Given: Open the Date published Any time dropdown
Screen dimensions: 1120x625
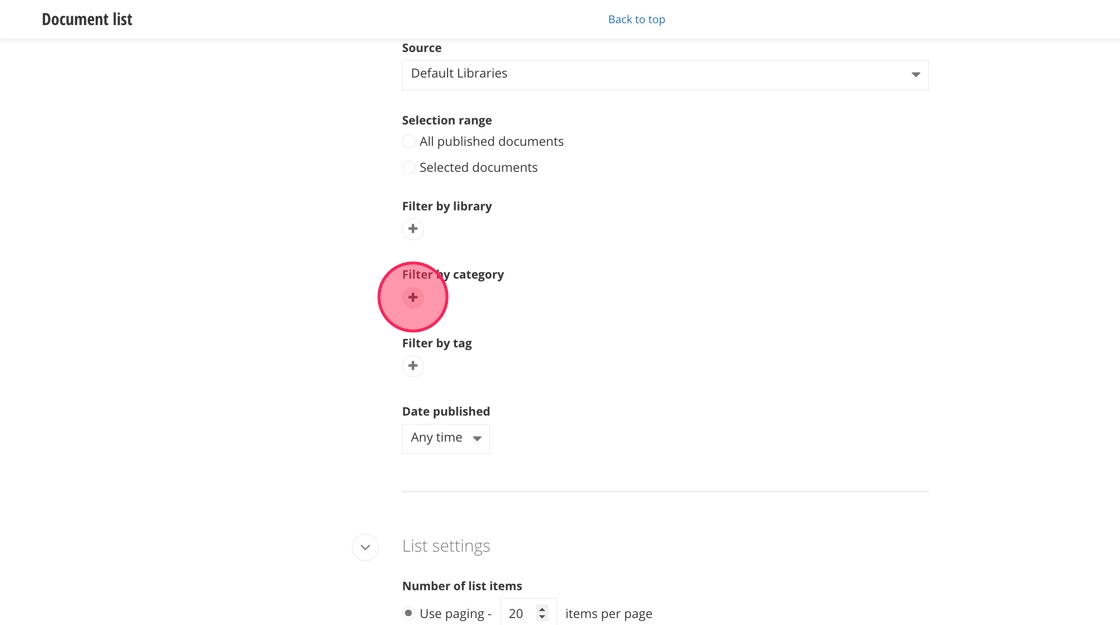Looking at the screenshot, I should [446, 438].
